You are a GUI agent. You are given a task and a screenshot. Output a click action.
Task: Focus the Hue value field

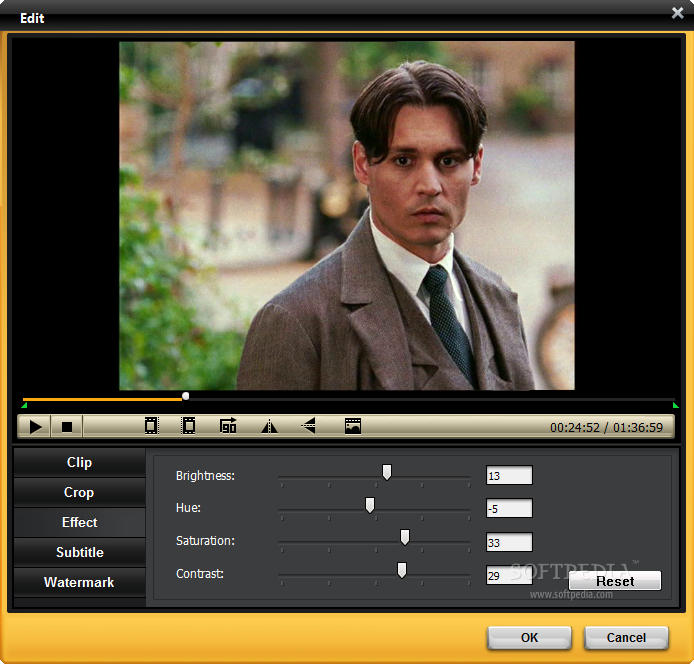point(509,508)
